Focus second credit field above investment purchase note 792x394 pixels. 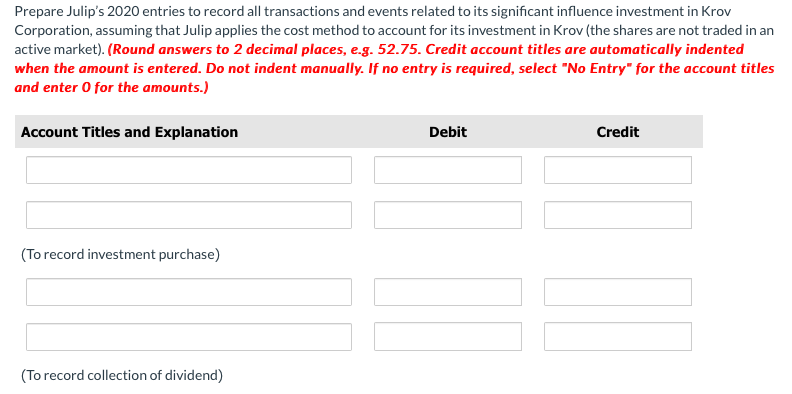point(618,215)
